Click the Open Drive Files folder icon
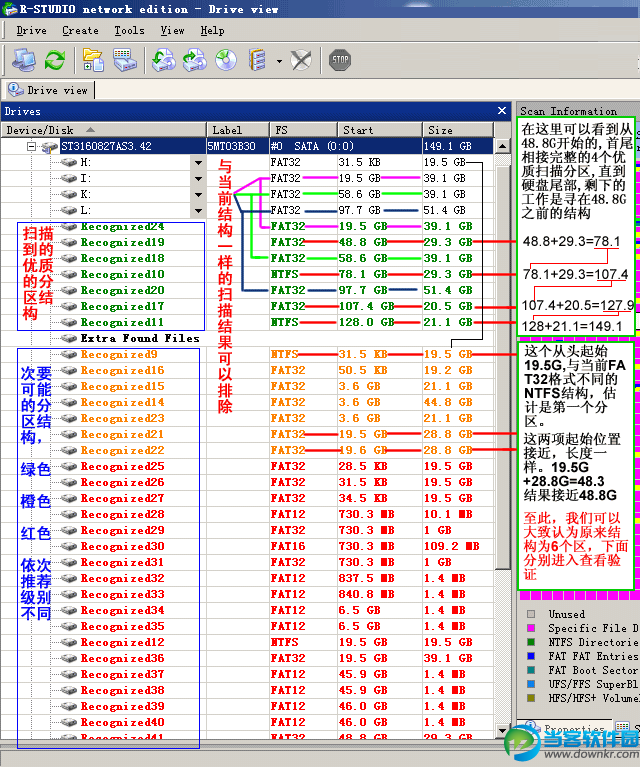The image size is (640, 768). (x=93, y=60)
